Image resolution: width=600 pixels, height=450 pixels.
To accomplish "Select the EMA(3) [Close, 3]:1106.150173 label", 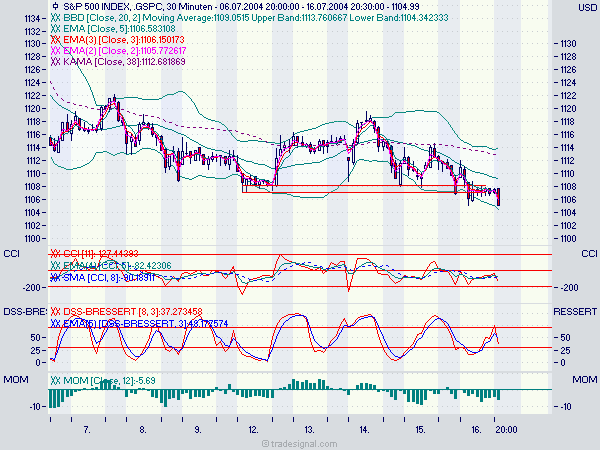I will coord(124,40).
